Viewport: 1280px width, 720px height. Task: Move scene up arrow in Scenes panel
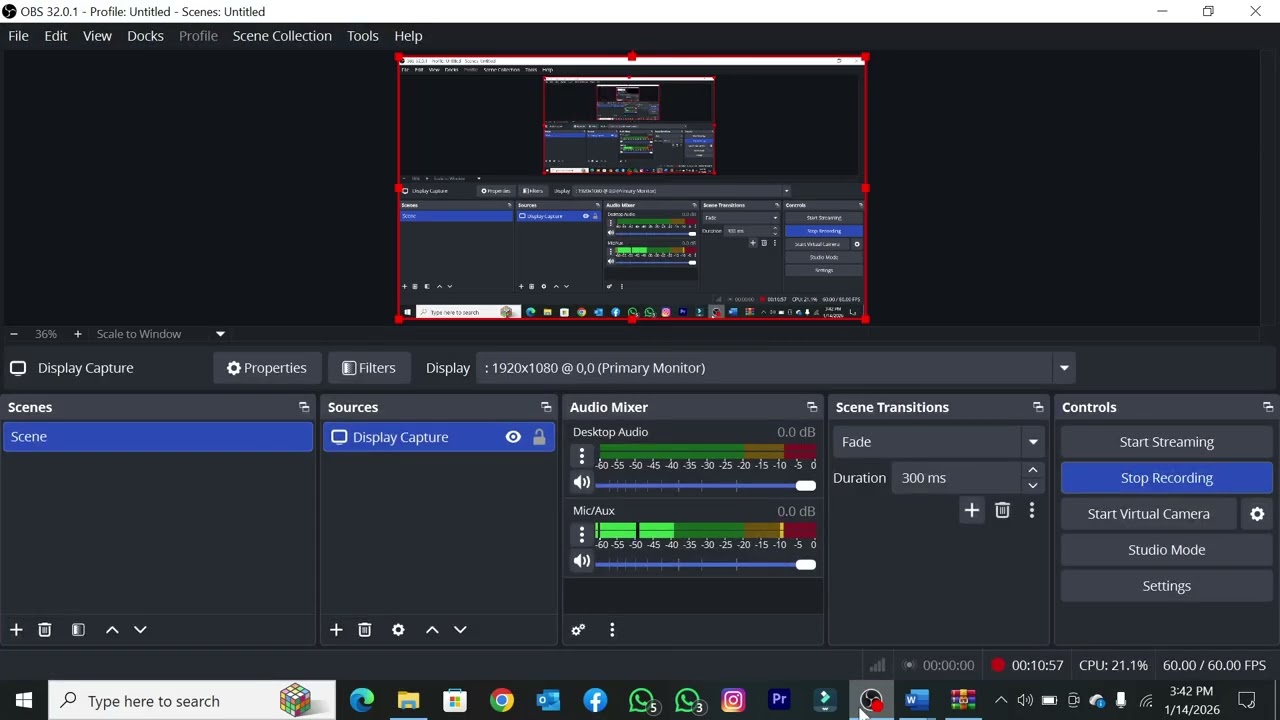pos(112,630)
